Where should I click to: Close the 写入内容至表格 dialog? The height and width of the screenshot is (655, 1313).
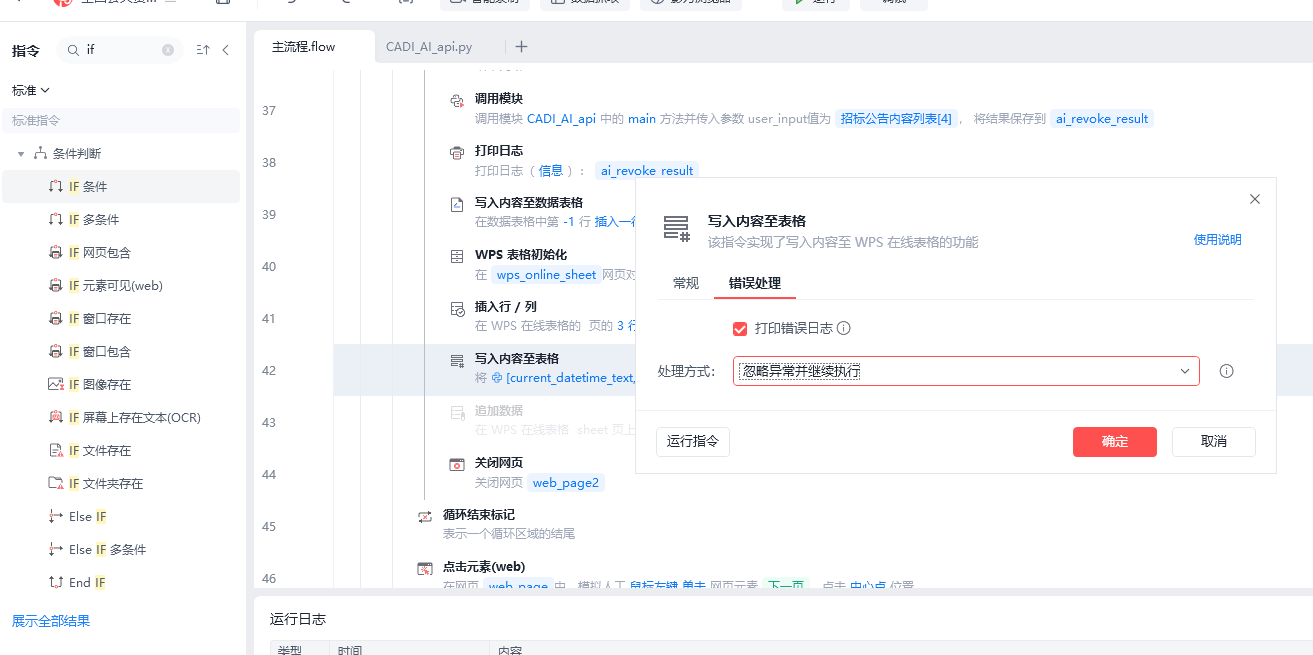[x=1255, y=199]
